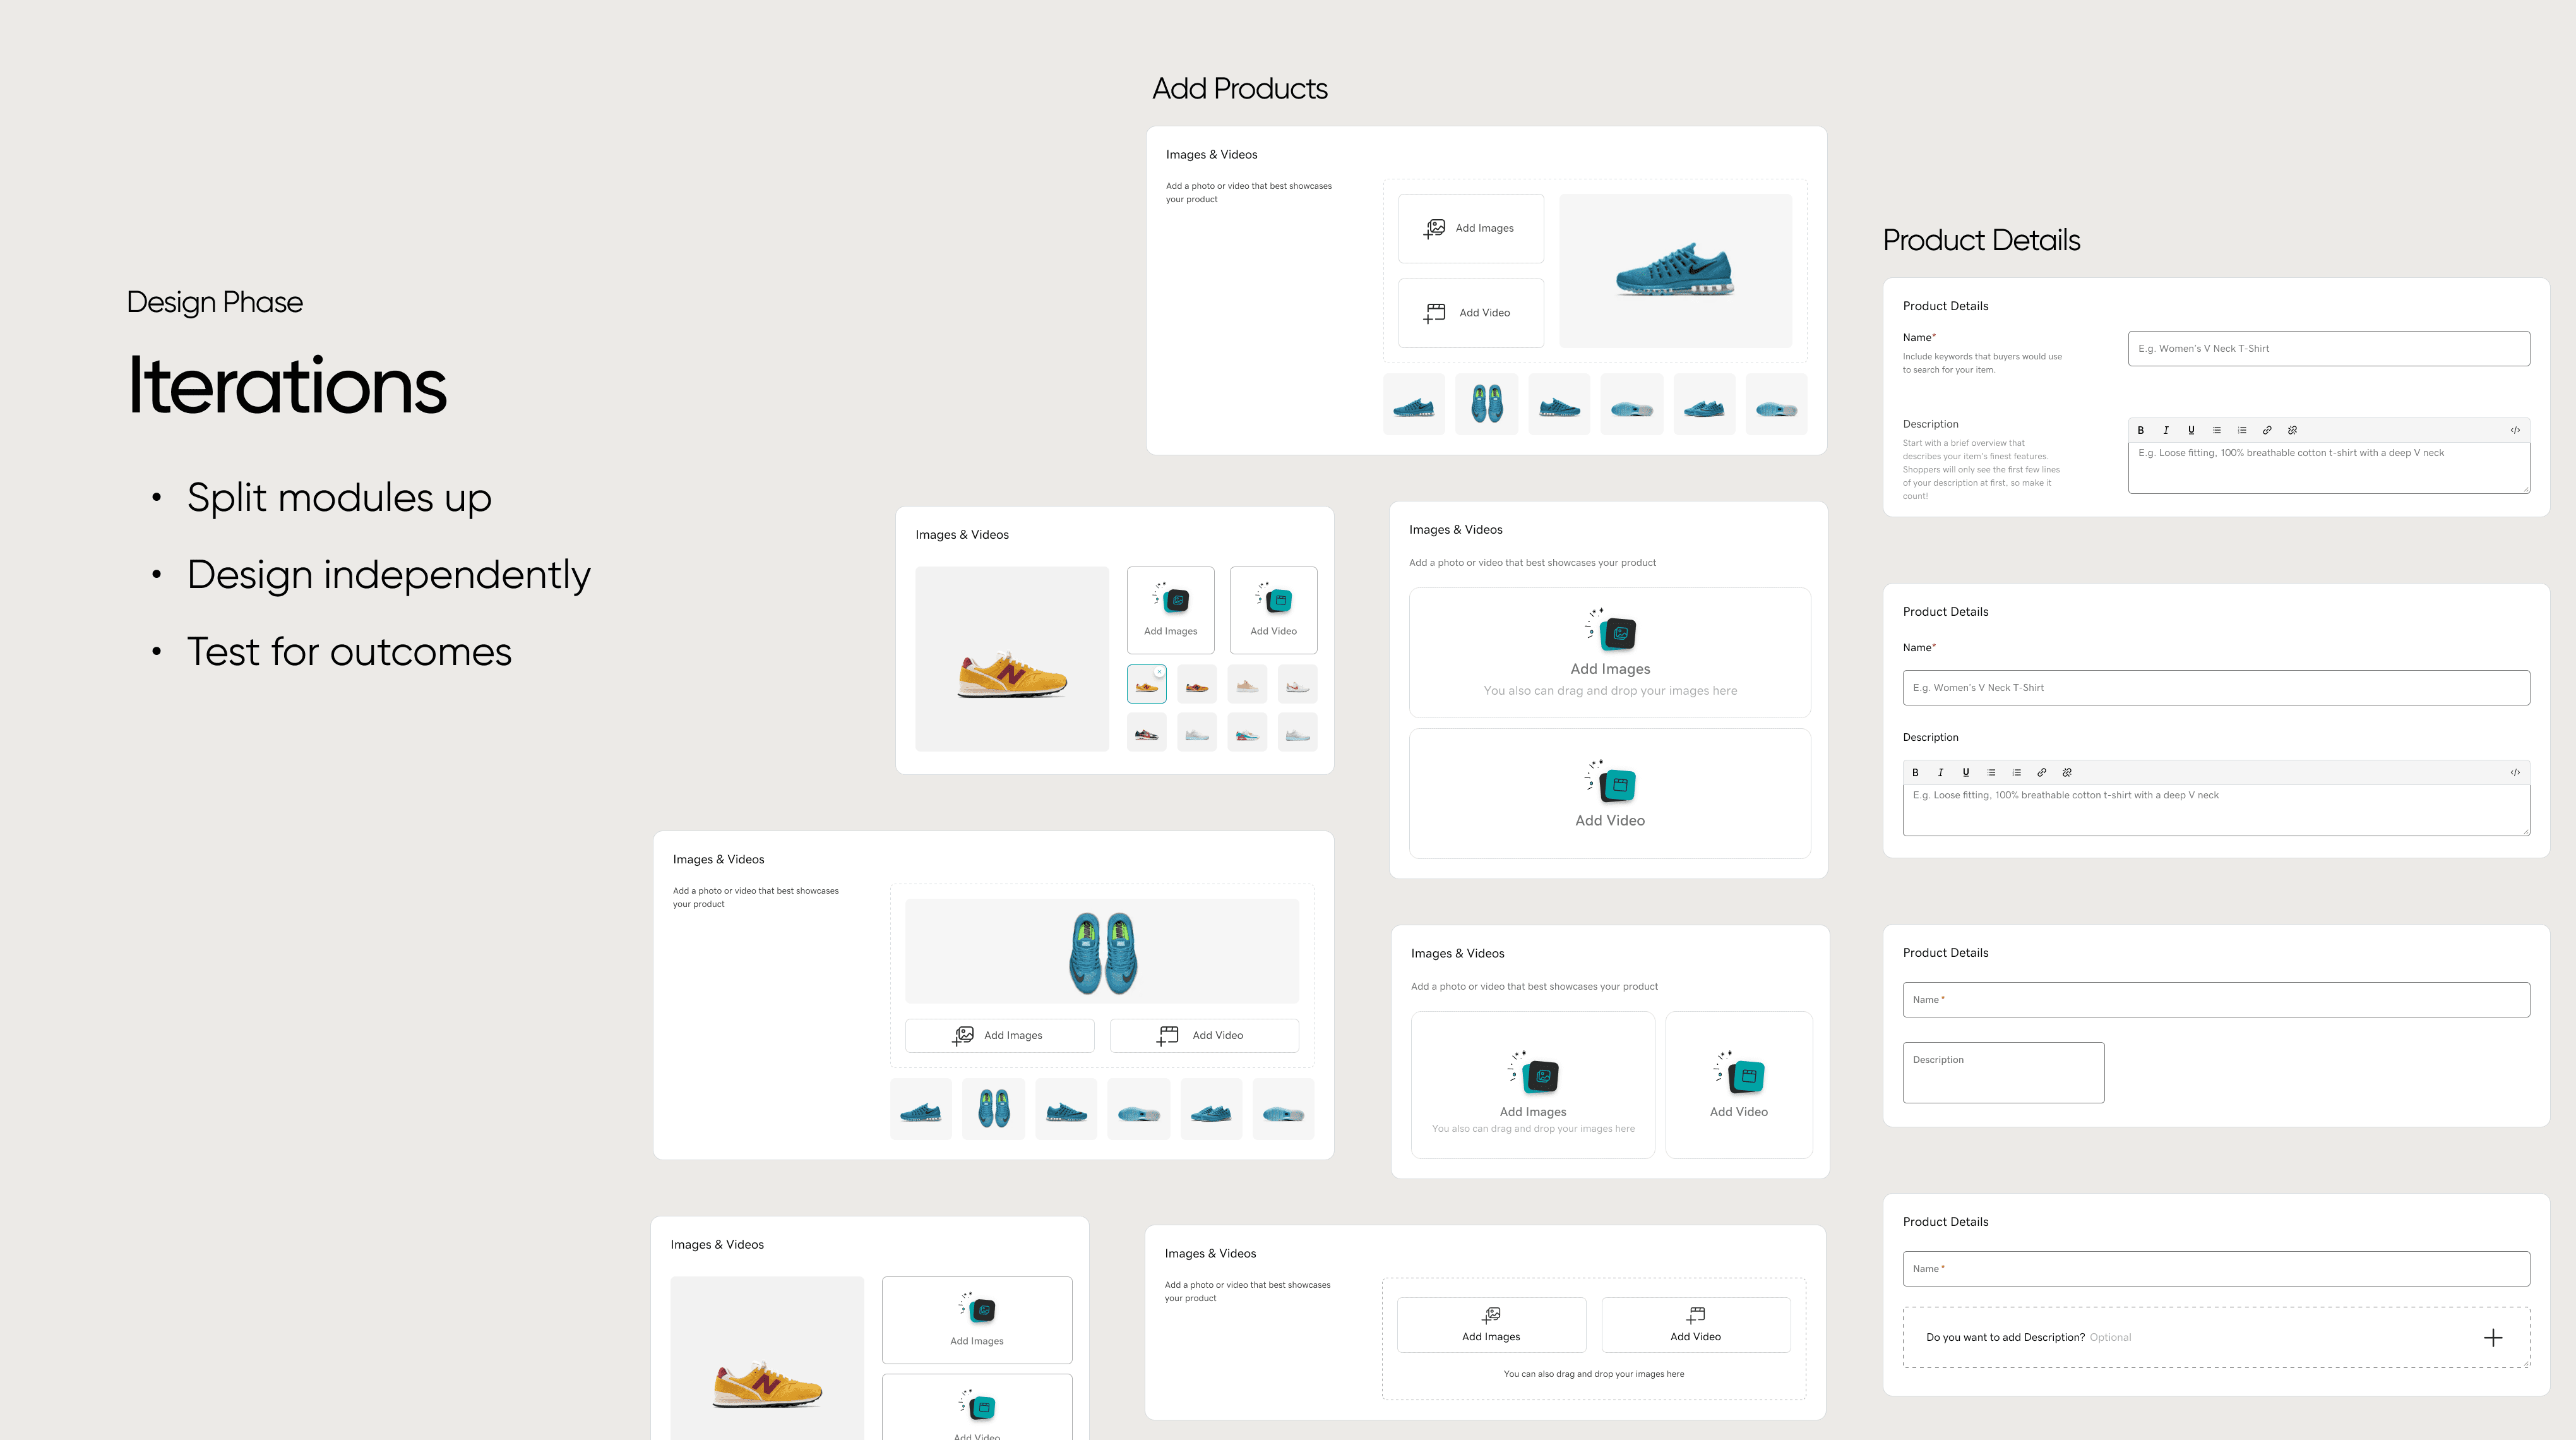Image resolution: width=2576 pixels, height=1440 pixels.
Task: Click insert link icon in full-width Description editor
Action: coord(2041,772)
